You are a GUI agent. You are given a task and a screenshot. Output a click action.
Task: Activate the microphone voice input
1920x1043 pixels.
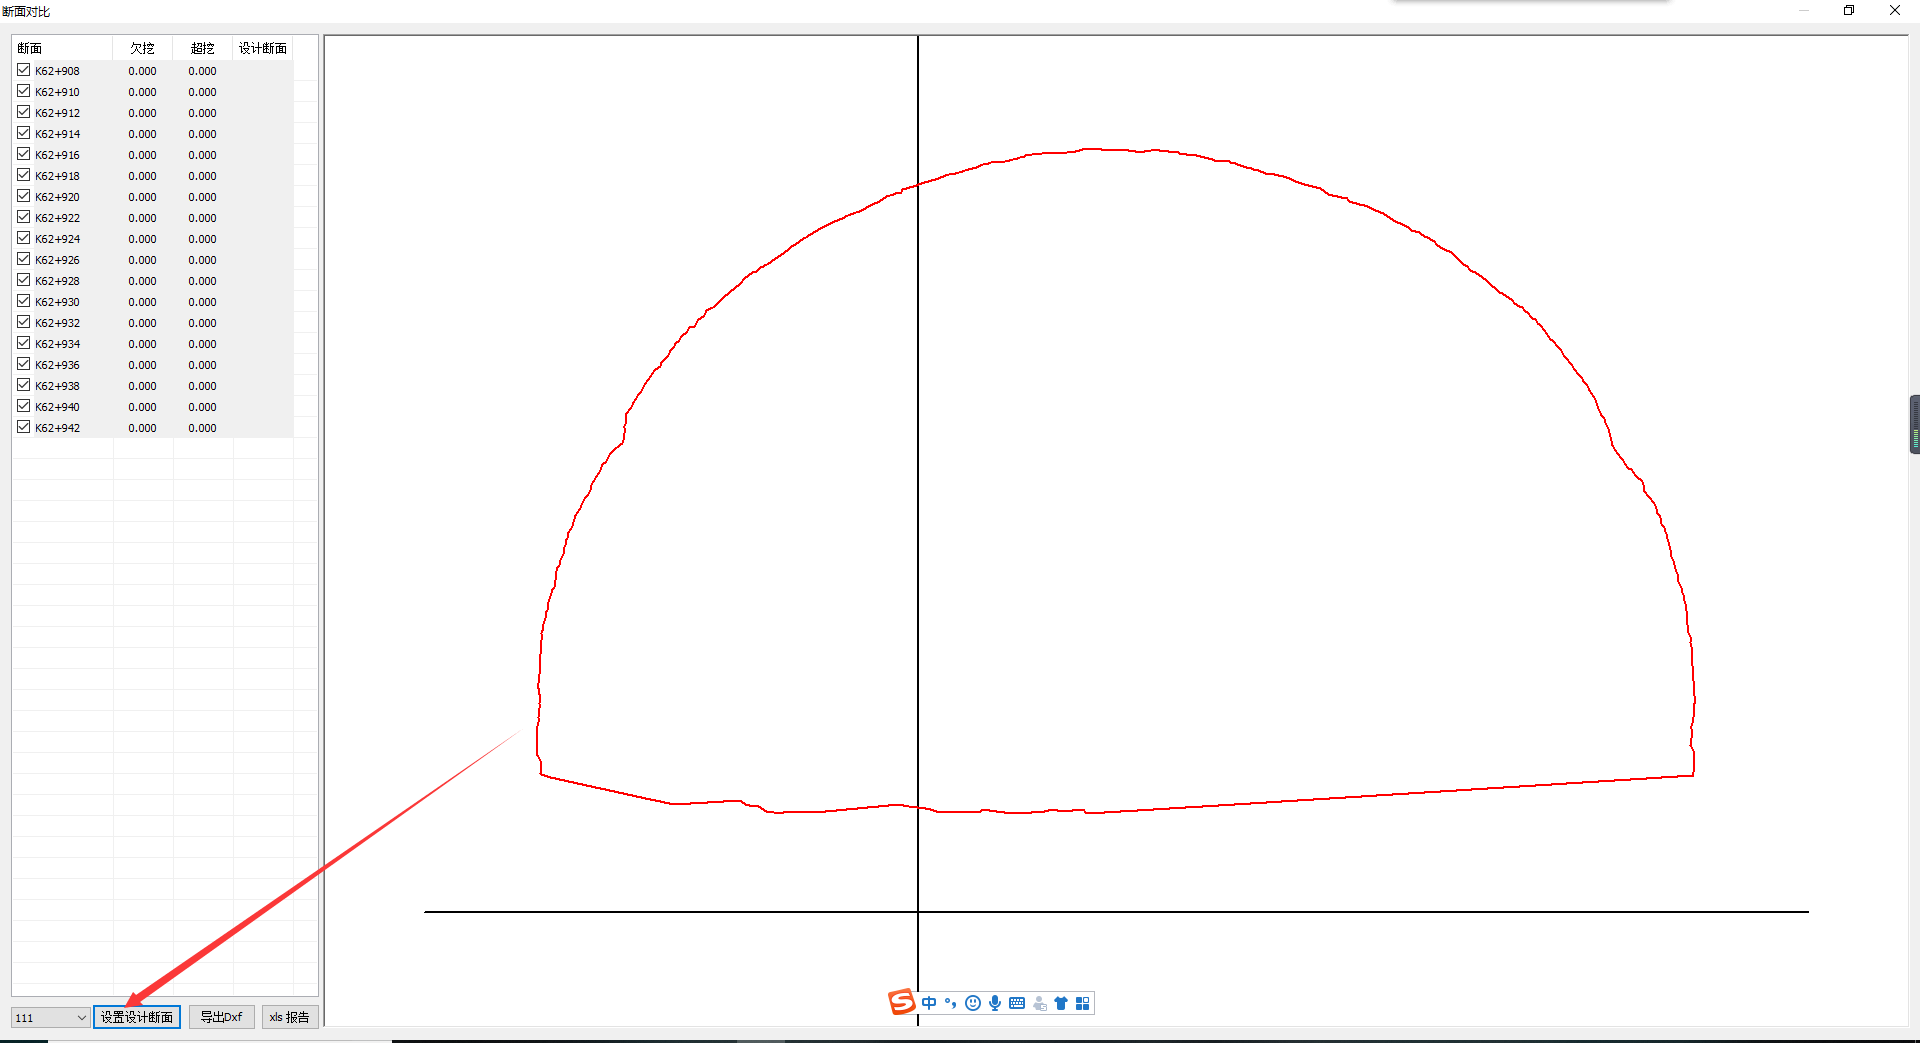(995, 1003)
